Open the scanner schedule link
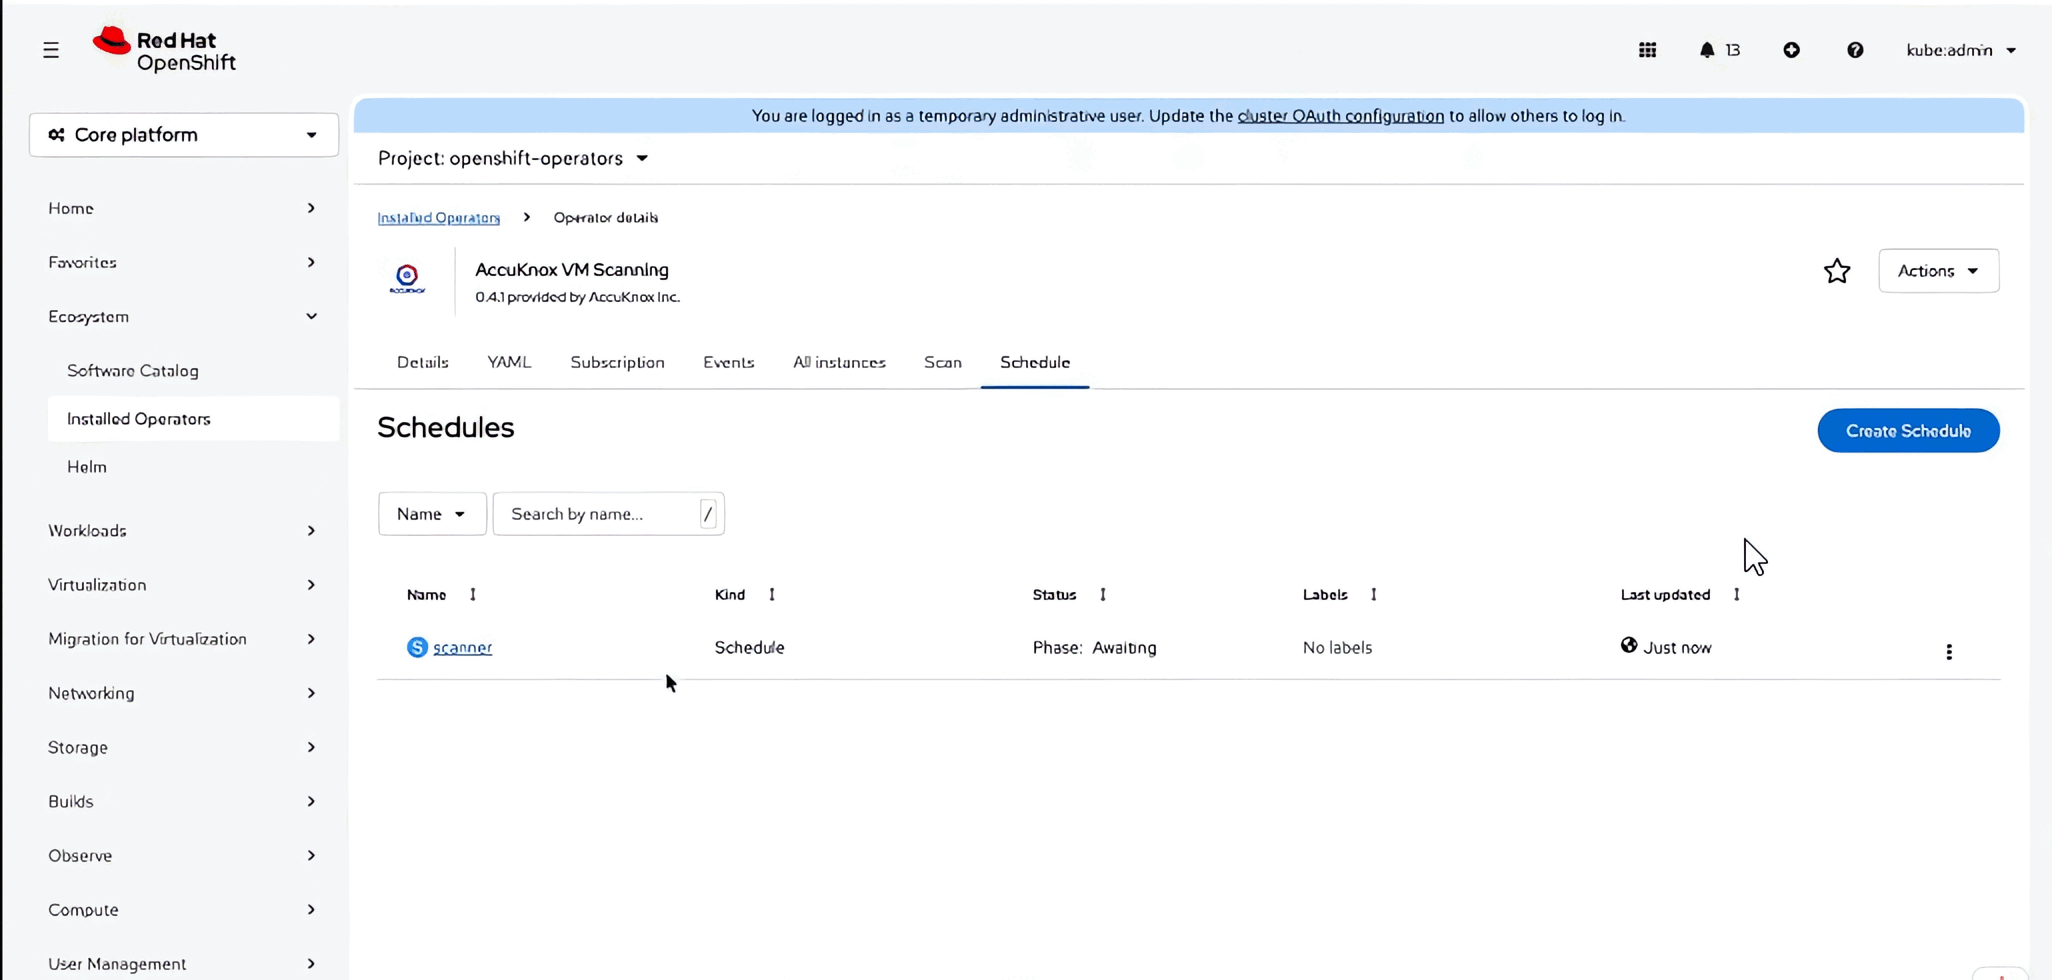The height and width of the screenshot is (980, 2052). click(462, 648)
